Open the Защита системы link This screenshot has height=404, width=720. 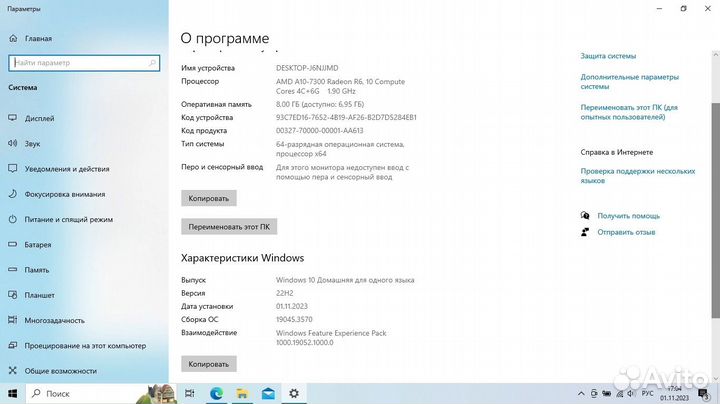pos(608,56)
